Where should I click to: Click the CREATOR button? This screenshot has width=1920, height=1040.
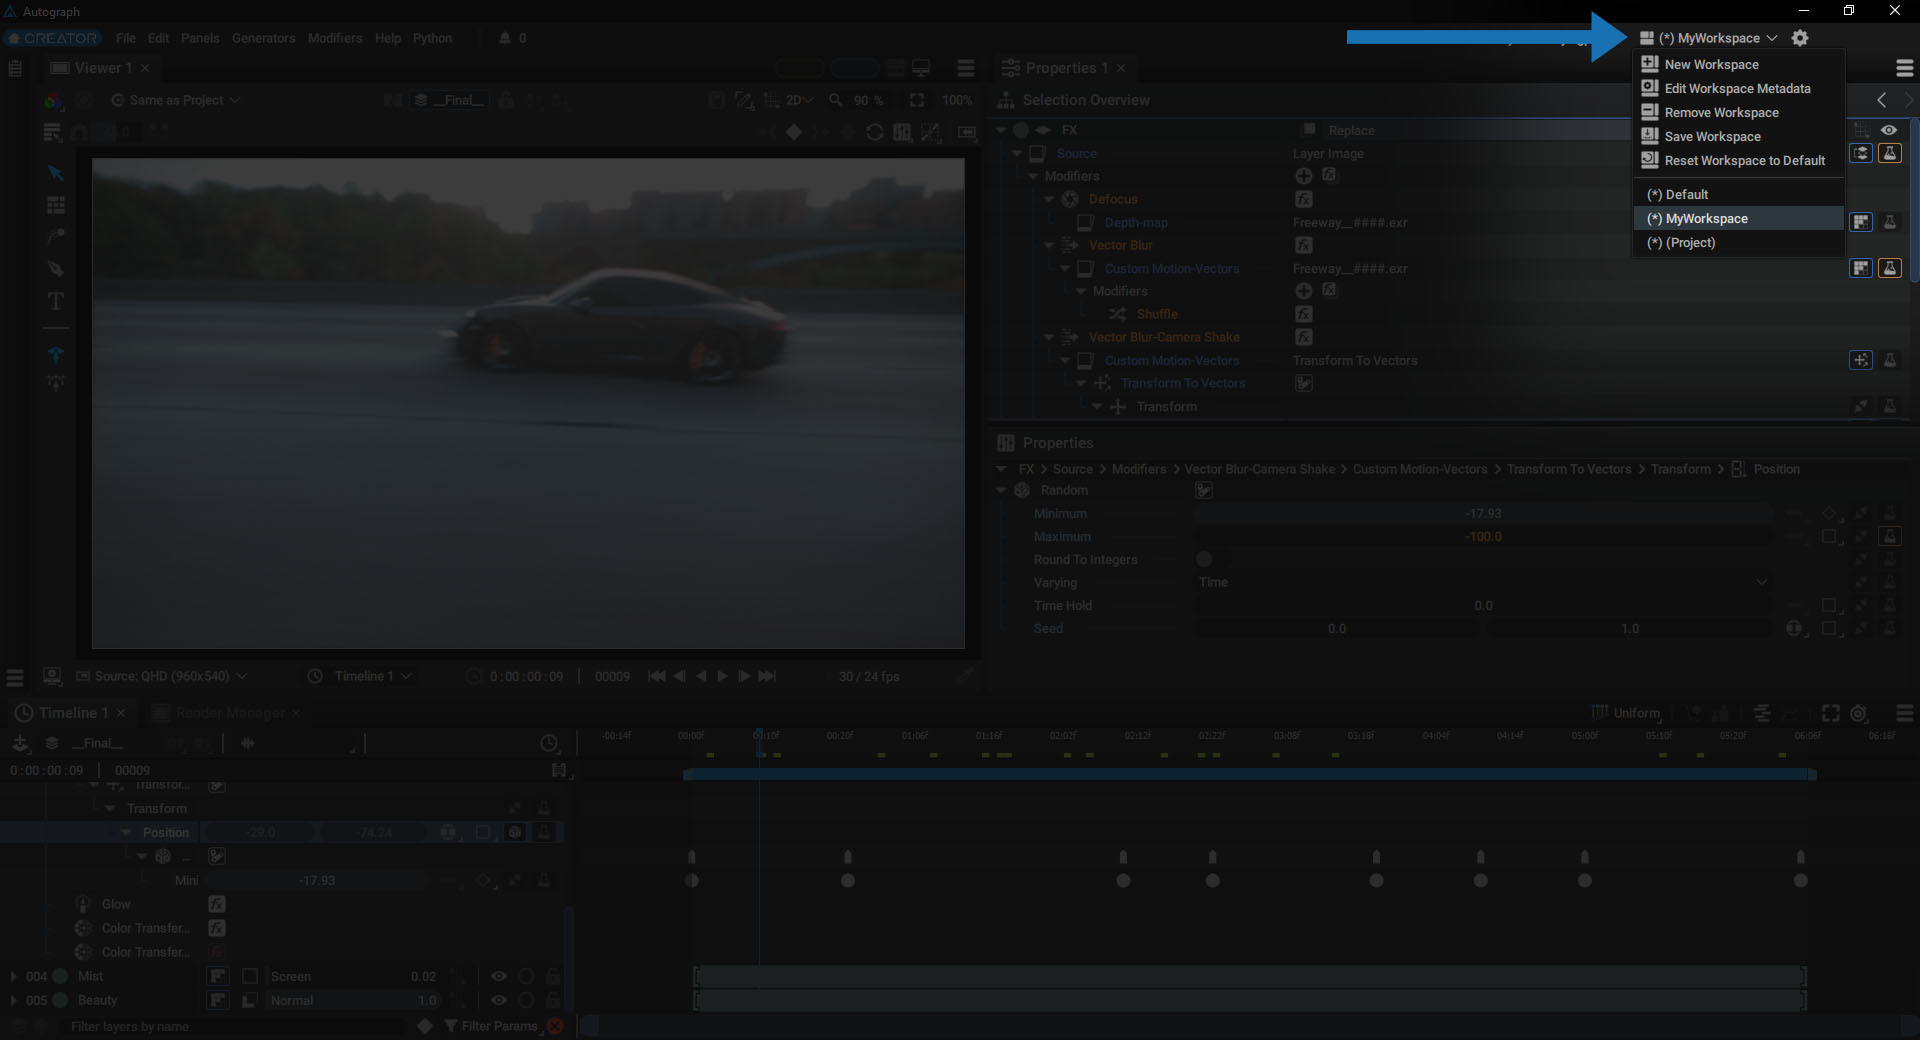coord(53,38)
